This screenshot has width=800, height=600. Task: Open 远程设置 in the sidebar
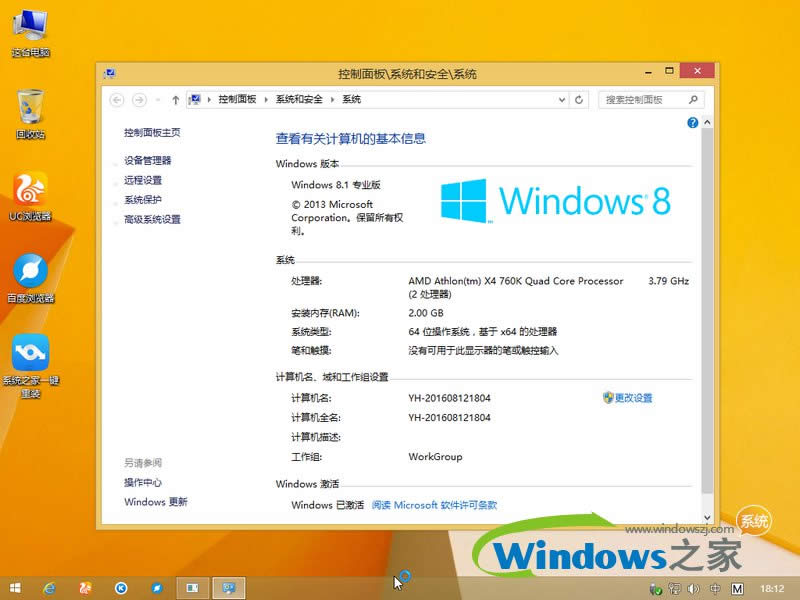coord(143,180)
